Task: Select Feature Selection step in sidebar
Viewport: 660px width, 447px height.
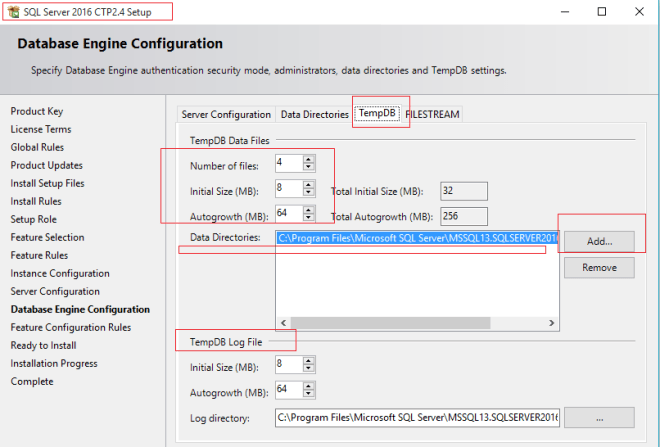Action: (48, 238)
